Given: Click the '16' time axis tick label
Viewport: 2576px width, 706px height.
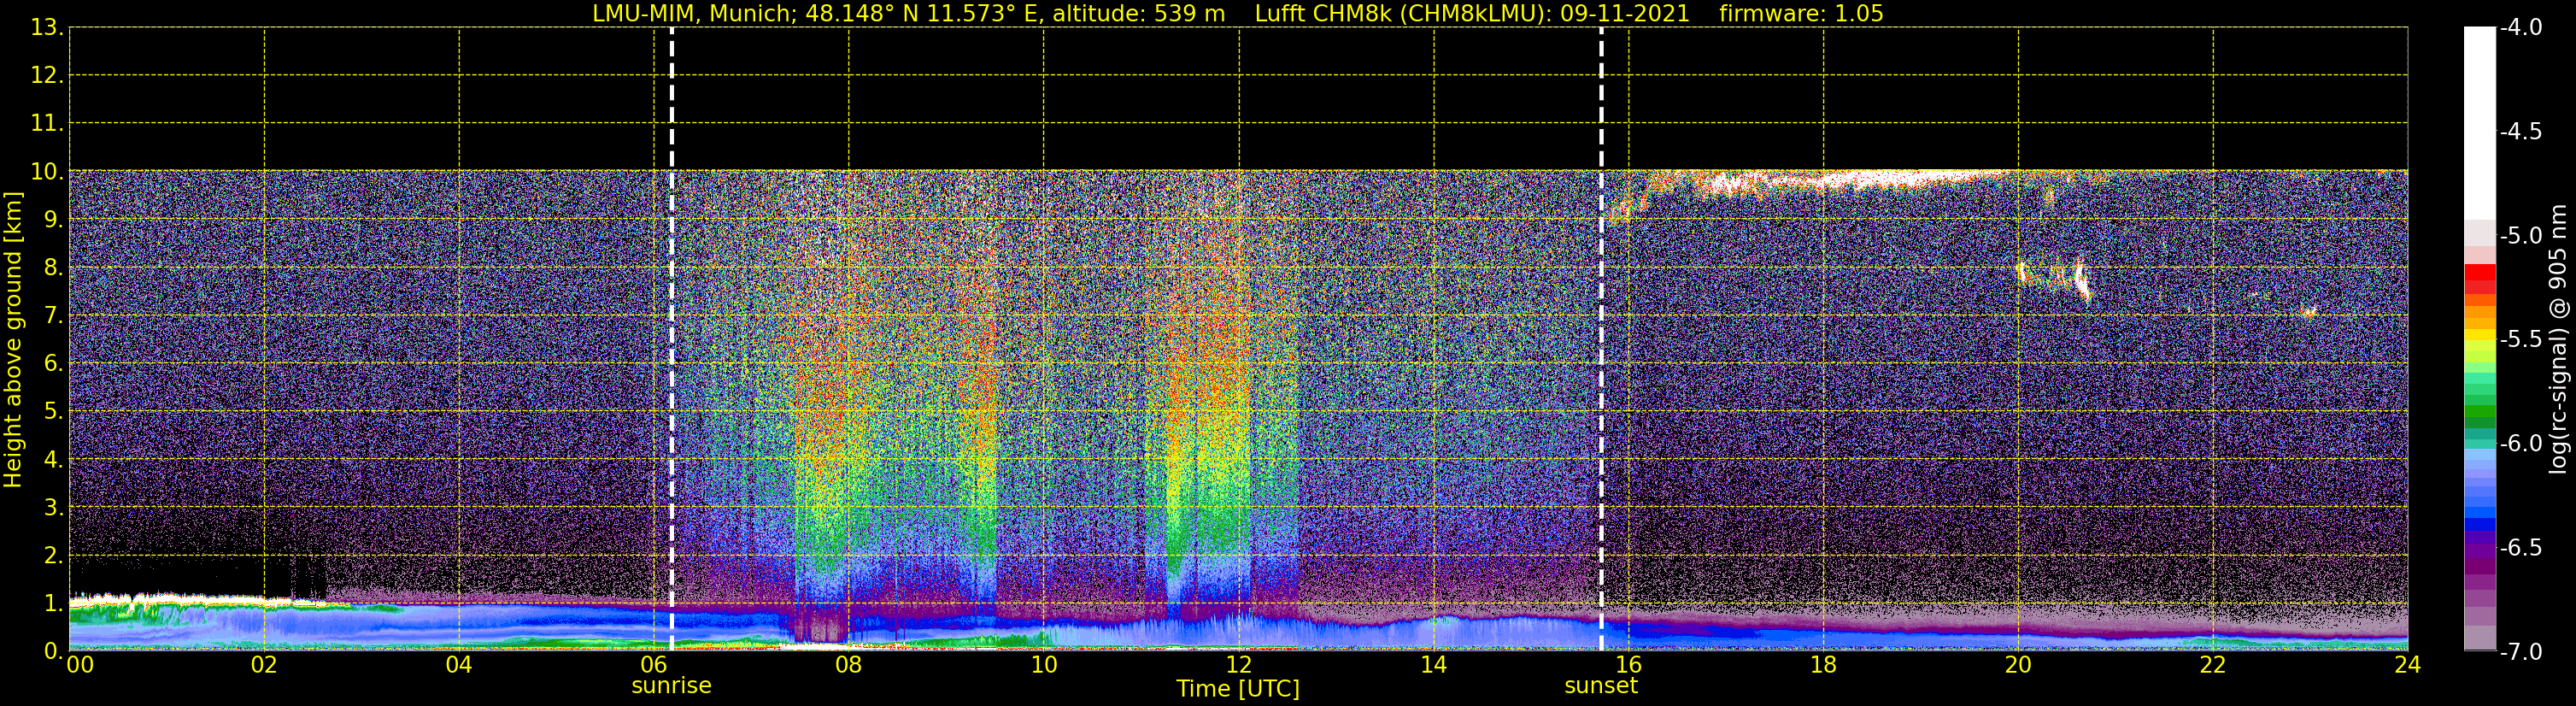Looking at the screenshot, I should 1629,665.
